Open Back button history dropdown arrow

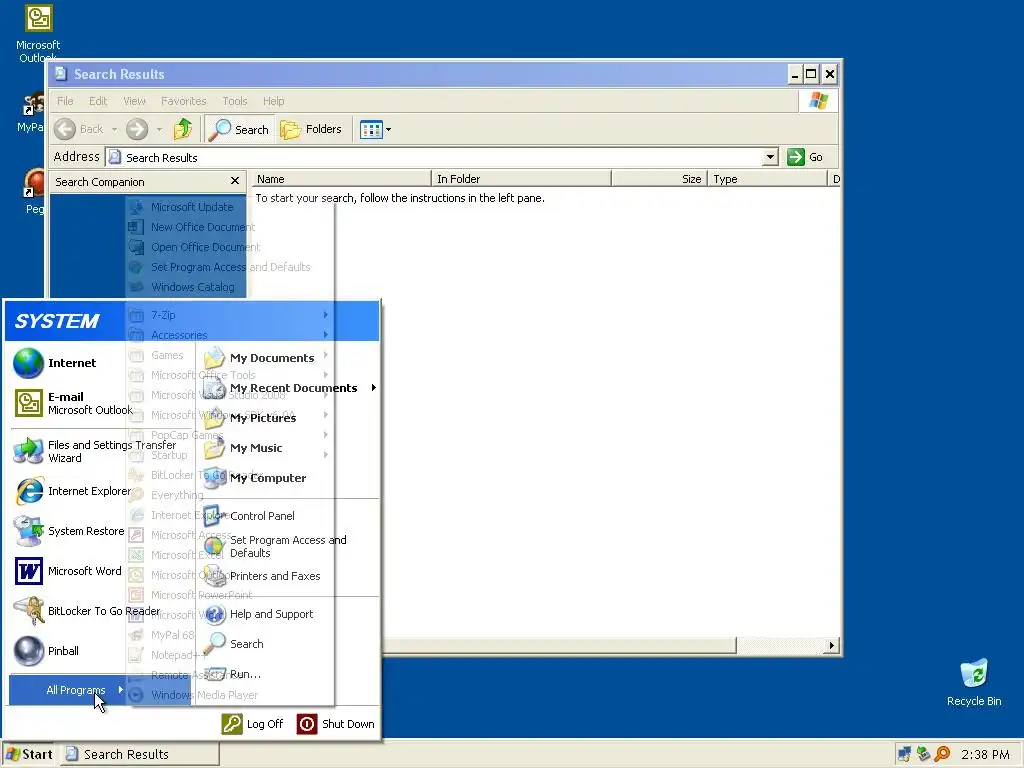pos(114,129)
